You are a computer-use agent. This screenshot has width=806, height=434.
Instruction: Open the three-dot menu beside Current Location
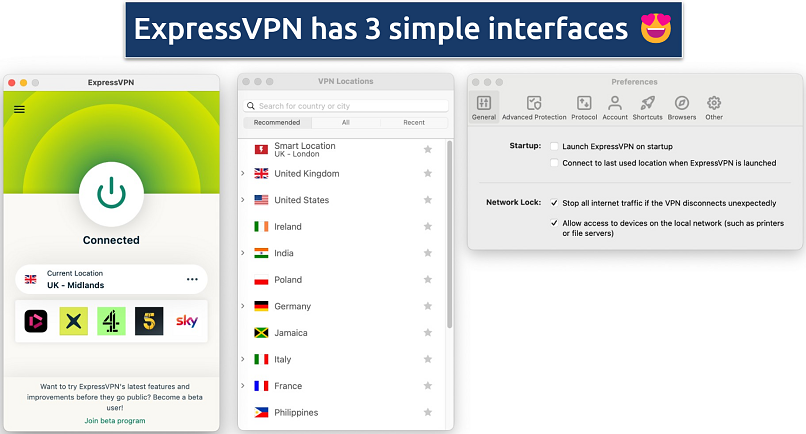pyautogui.click(x=192, y=279)
